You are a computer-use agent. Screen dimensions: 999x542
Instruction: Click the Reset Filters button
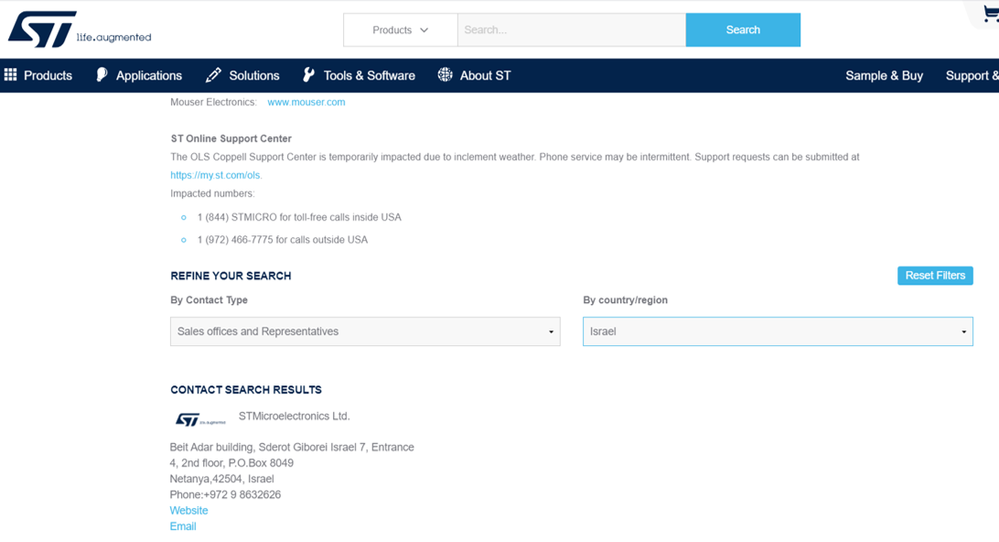[935, 275]
